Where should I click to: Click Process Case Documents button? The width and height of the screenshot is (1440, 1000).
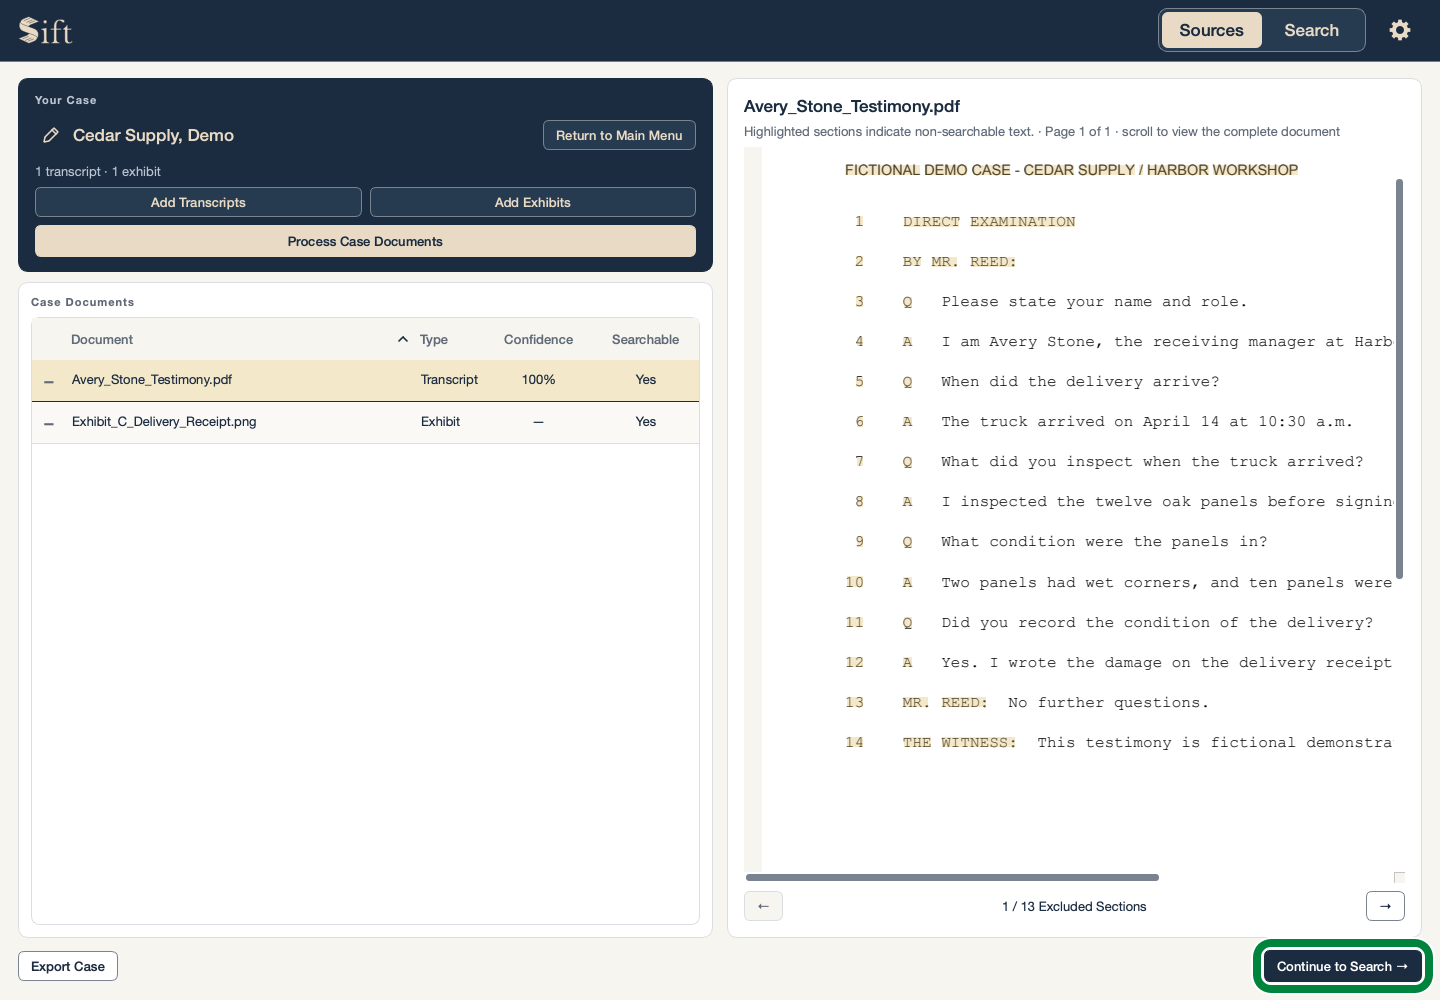tap(365, 241)
